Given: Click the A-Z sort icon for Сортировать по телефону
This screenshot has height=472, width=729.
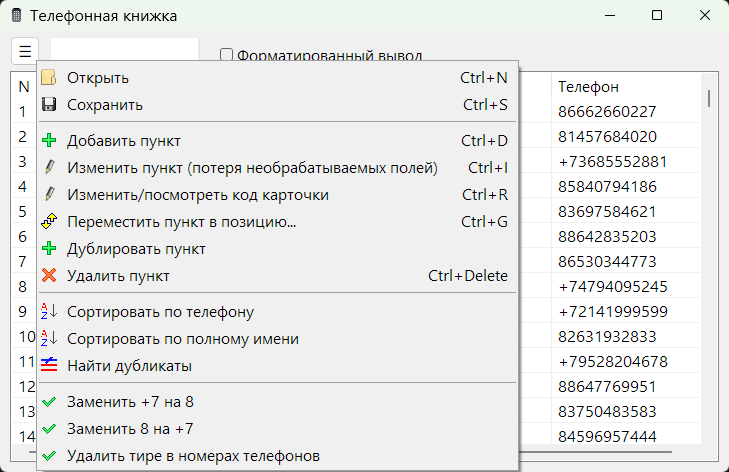Looking at the screenshot, I should click(49, 312).
